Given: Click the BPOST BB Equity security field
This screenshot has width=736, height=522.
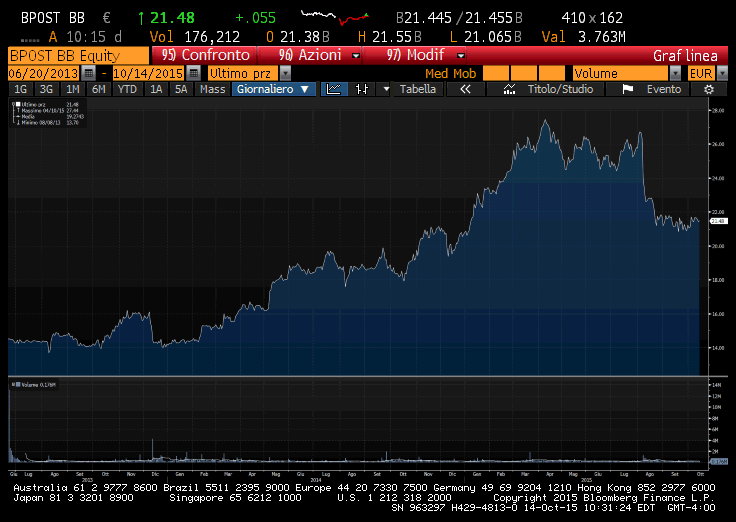Looking at the screenshot, I should pyautogui.click(x=78, y=55).
